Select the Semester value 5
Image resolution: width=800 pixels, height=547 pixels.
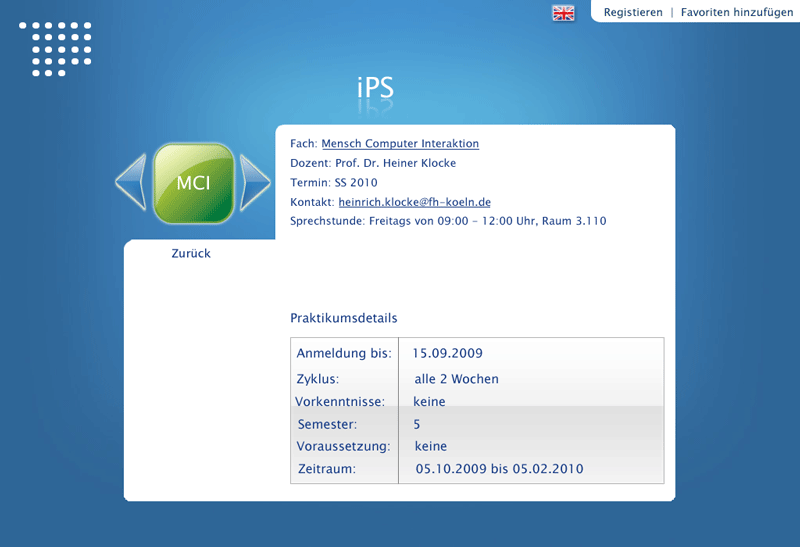coord(417,424)
